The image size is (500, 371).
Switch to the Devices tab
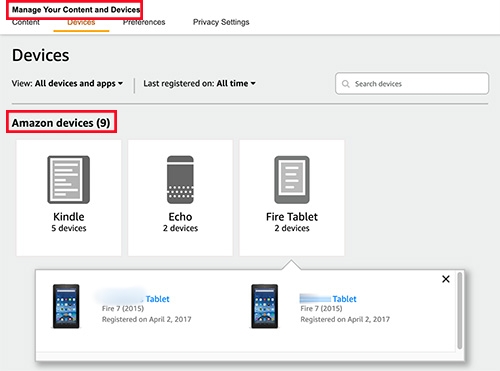81,23
